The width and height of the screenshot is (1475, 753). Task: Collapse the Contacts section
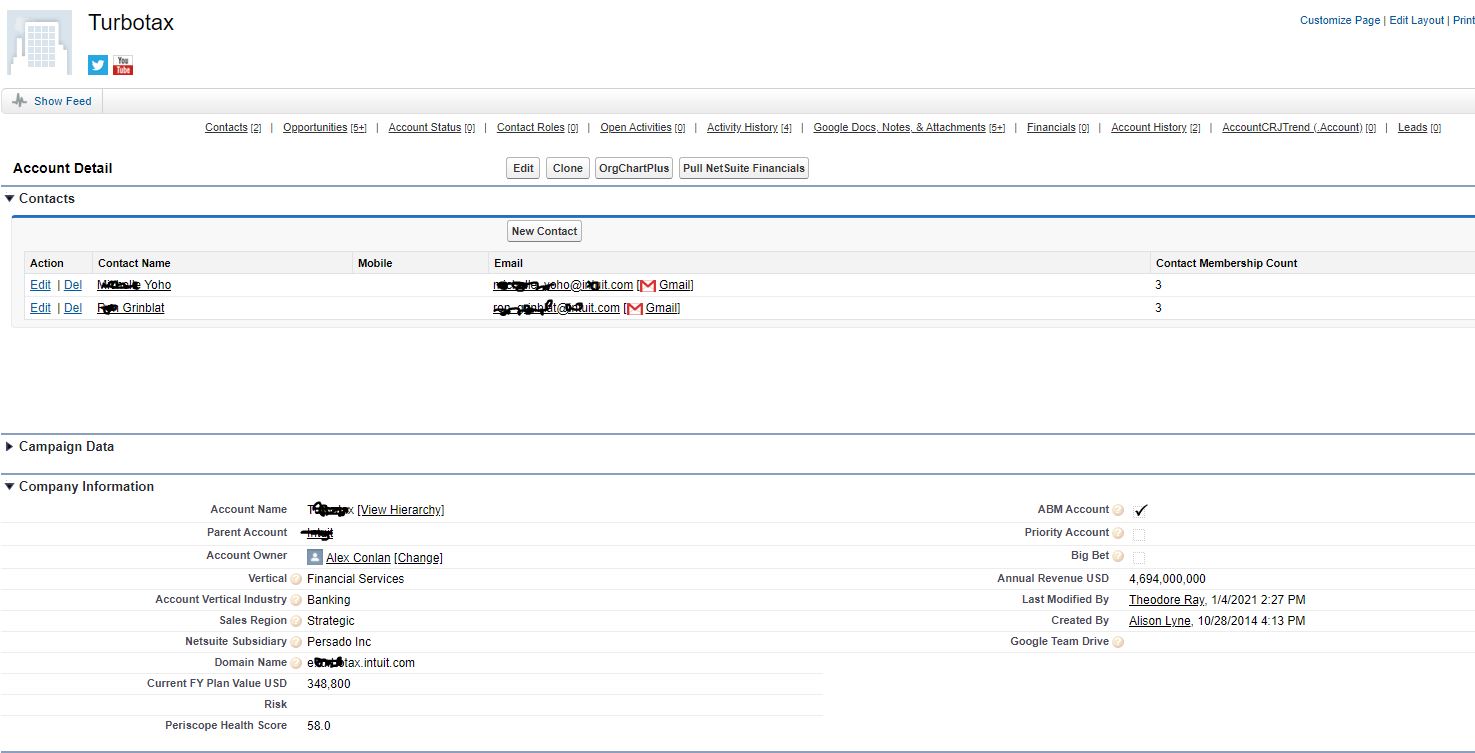(10, 198)
